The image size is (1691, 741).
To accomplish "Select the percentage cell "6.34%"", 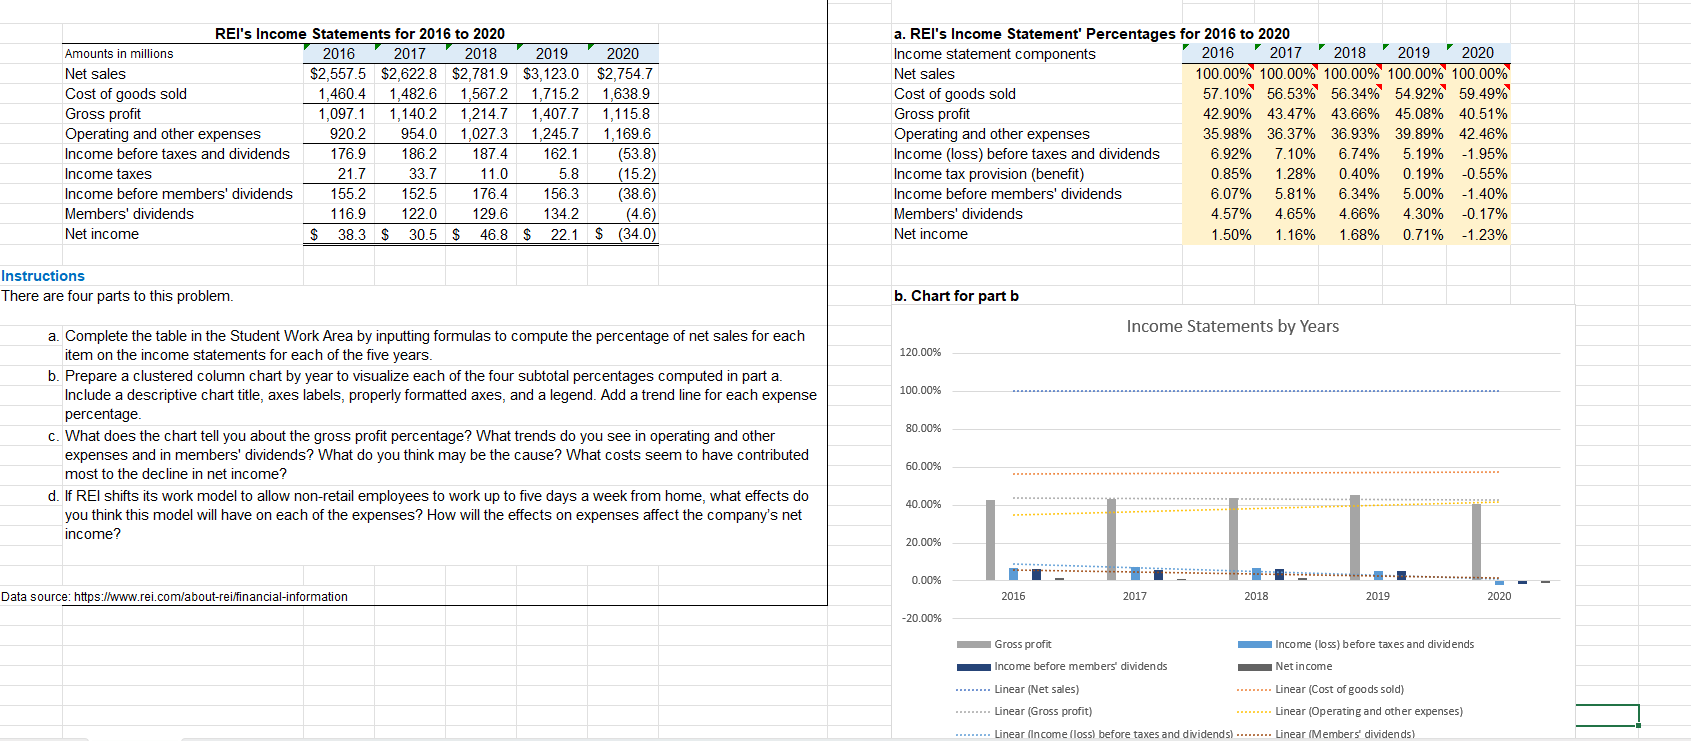I will pos(1359,194).
